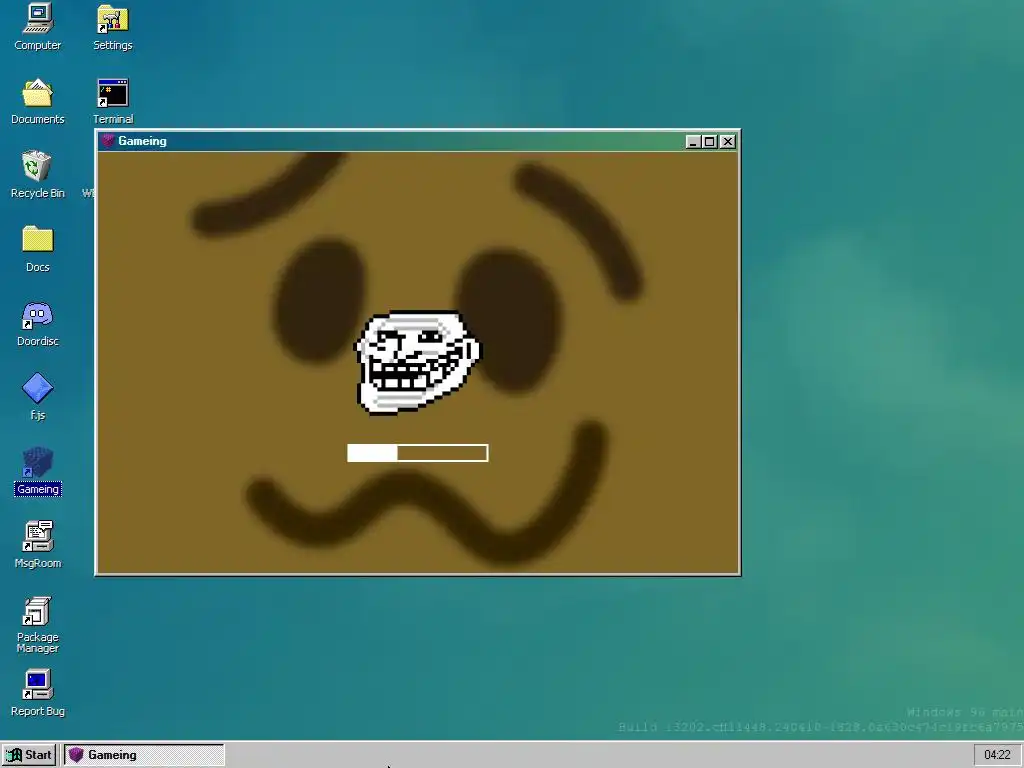This screenshot has width=1024, height=768.
Task: Close the Gameing window
Action: point(728,142)
